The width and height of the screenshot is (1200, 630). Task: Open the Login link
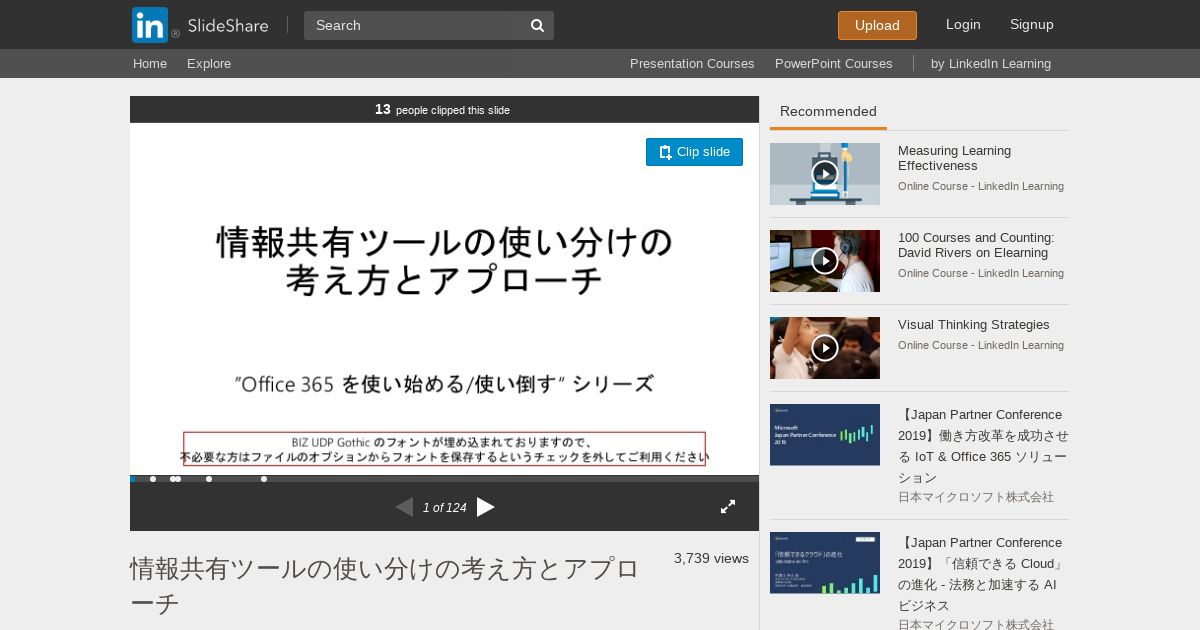point(963,24)
